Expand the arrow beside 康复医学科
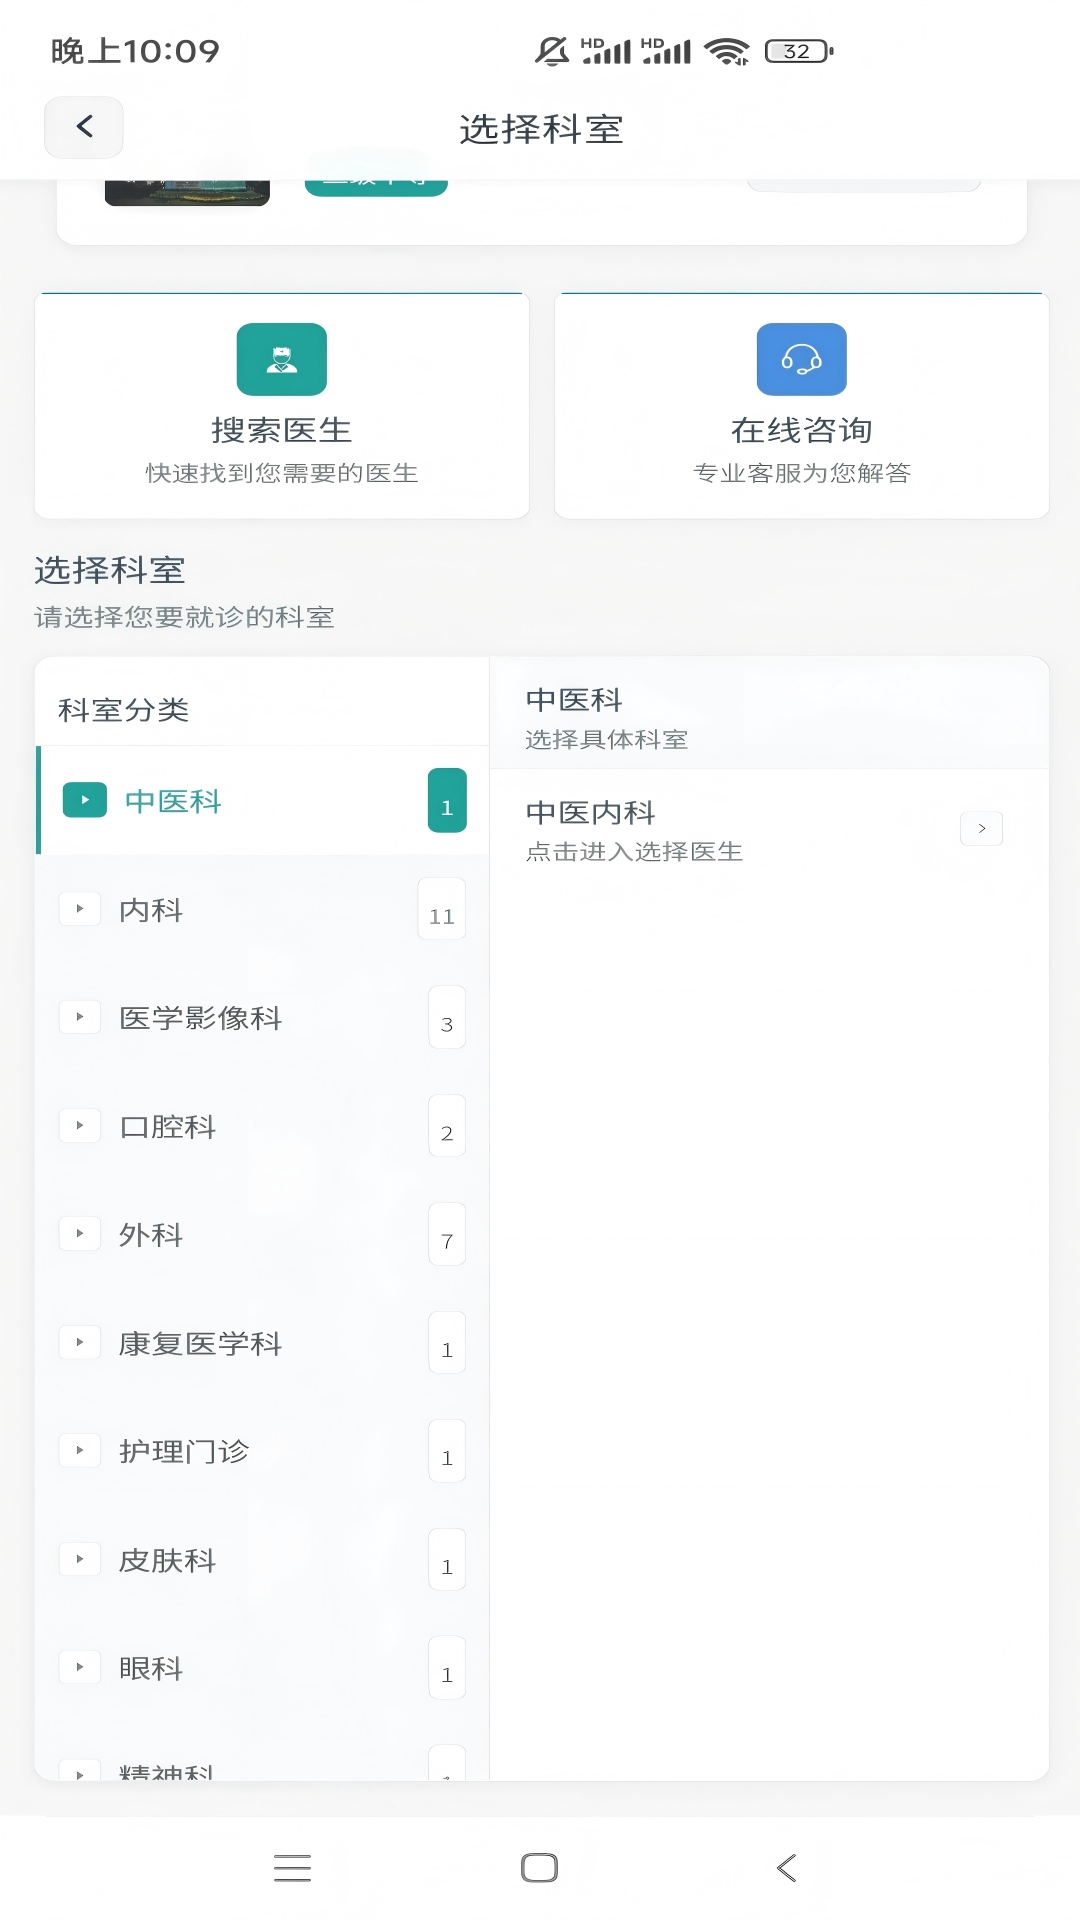This screenshot has height=1920, width=1080. coord(80,1342)
